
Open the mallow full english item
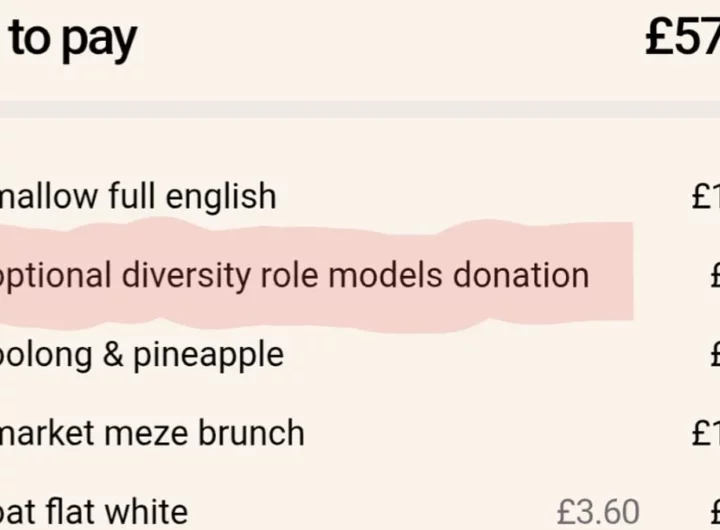point(138,197)
